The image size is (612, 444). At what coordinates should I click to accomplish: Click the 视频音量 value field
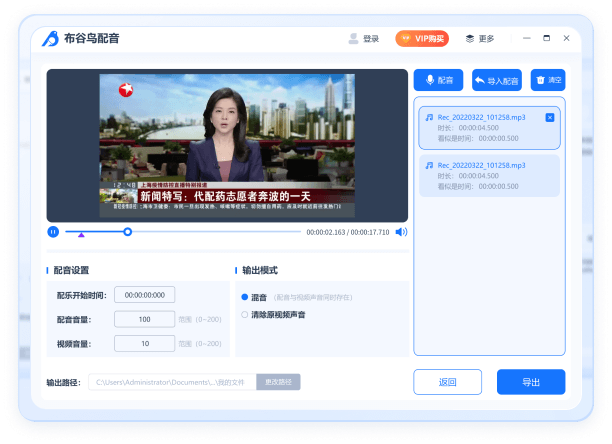[x=145, y=343]
